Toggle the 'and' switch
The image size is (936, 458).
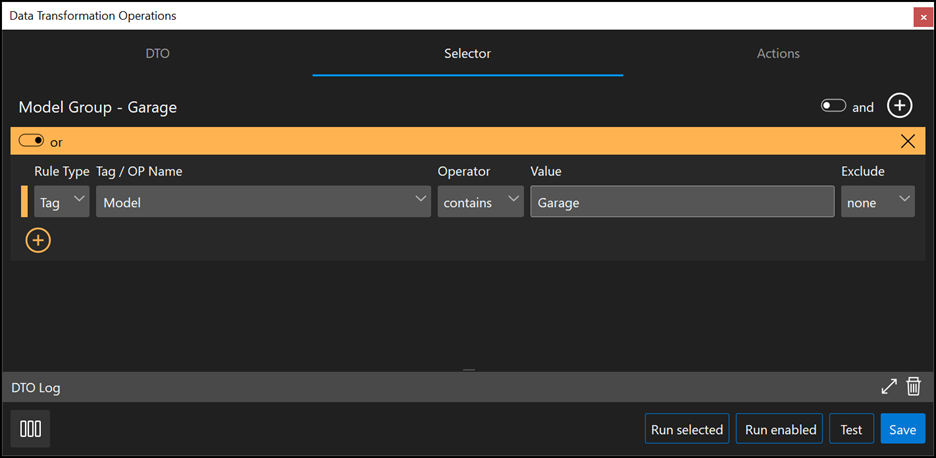833,106
